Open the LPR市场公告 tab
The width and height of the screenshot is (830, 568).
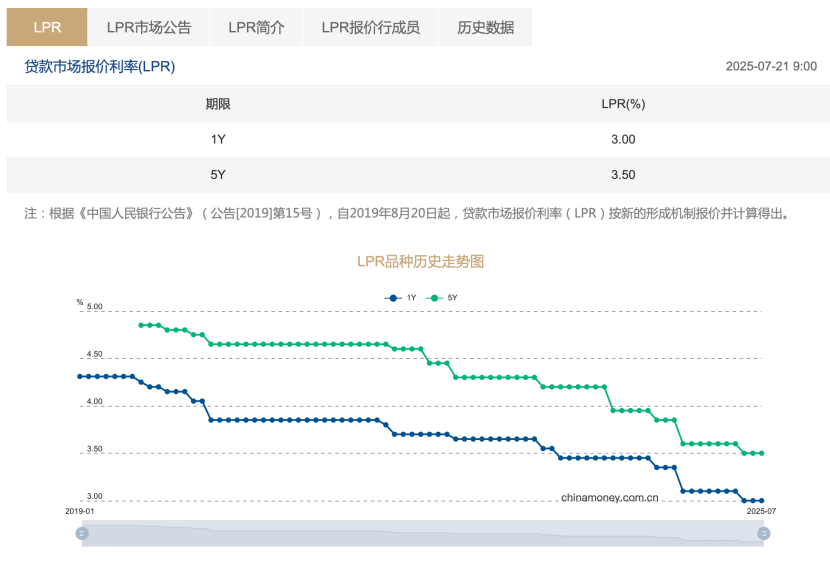(149, 27)
